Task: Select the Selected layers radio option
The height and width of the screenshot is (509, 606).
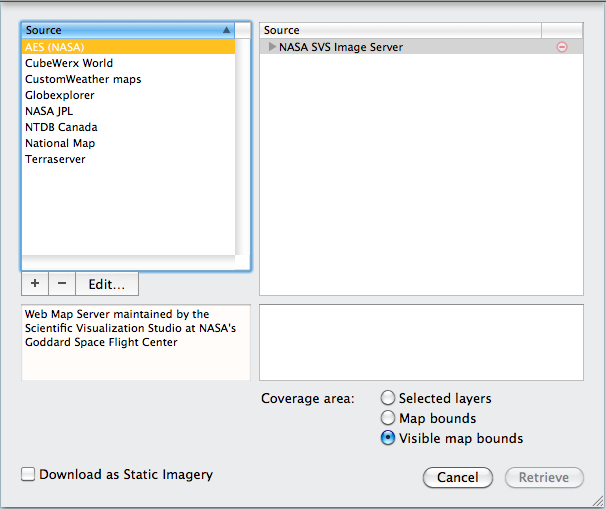Action: coord(388,398)
